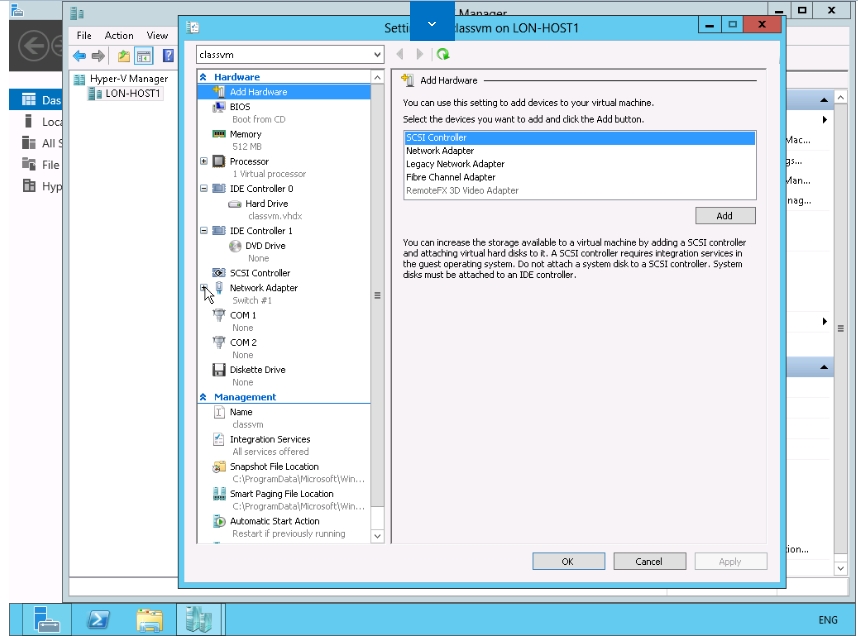The width and height of the screenshot is (858, 636).
Task: Click the Name setting icon
Action: coord(219,412)
